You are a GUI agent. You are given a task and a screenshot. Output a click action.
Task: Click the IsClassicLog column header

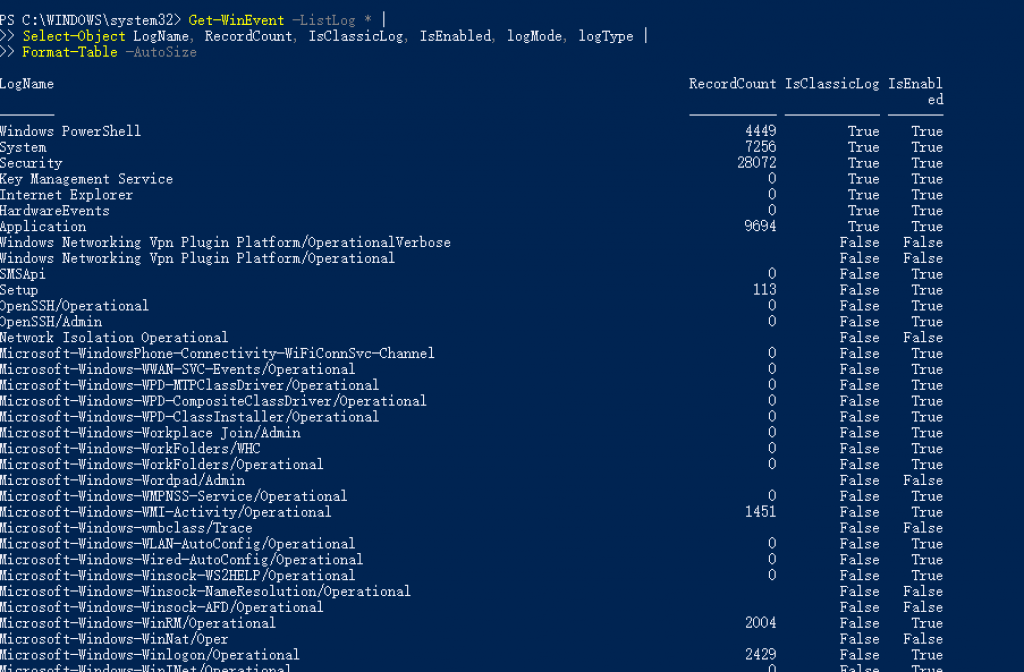coord(832,84)
